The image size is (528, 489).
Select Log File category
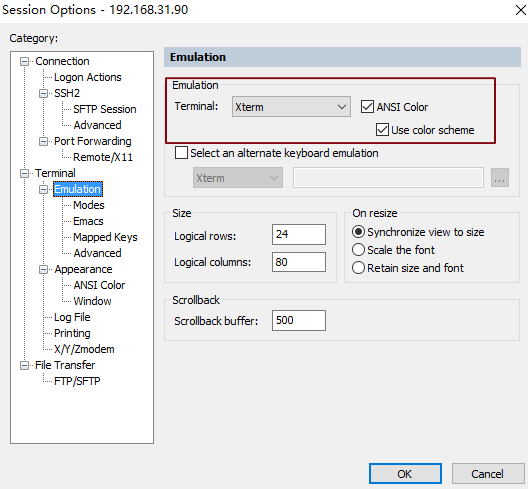click(x=72, y=317)
